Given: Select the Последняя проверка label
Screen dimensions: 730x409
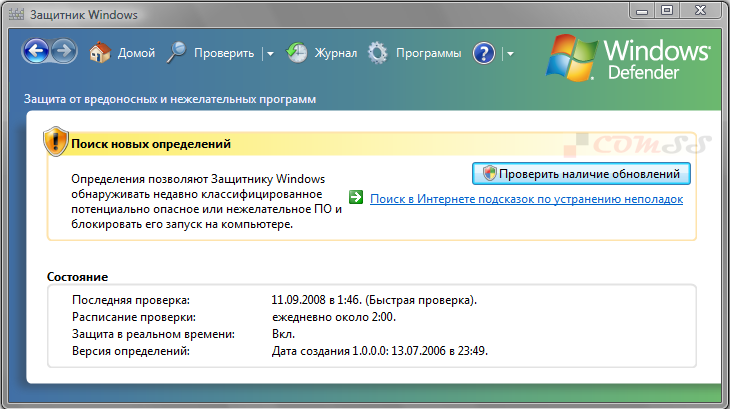Looking at the screenshot, I should click(x=131, y=300).
